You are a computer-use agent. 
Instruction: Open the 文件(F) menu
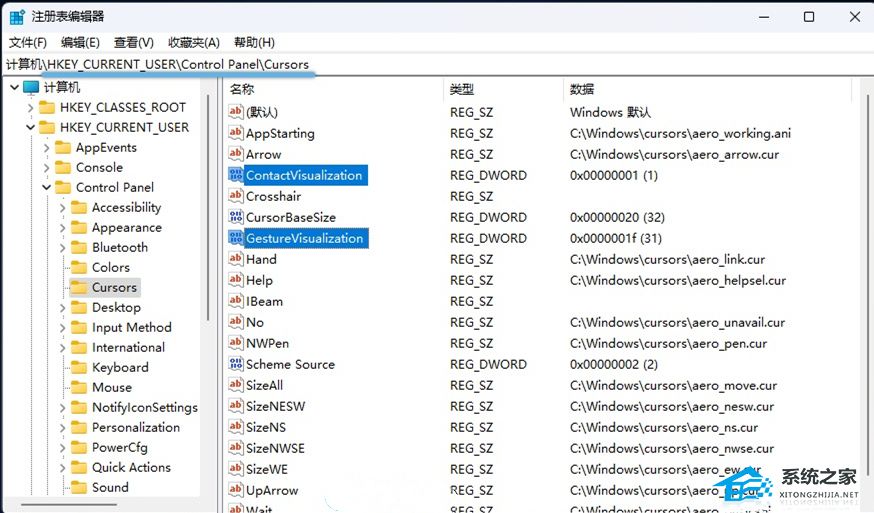coord(27,42)
